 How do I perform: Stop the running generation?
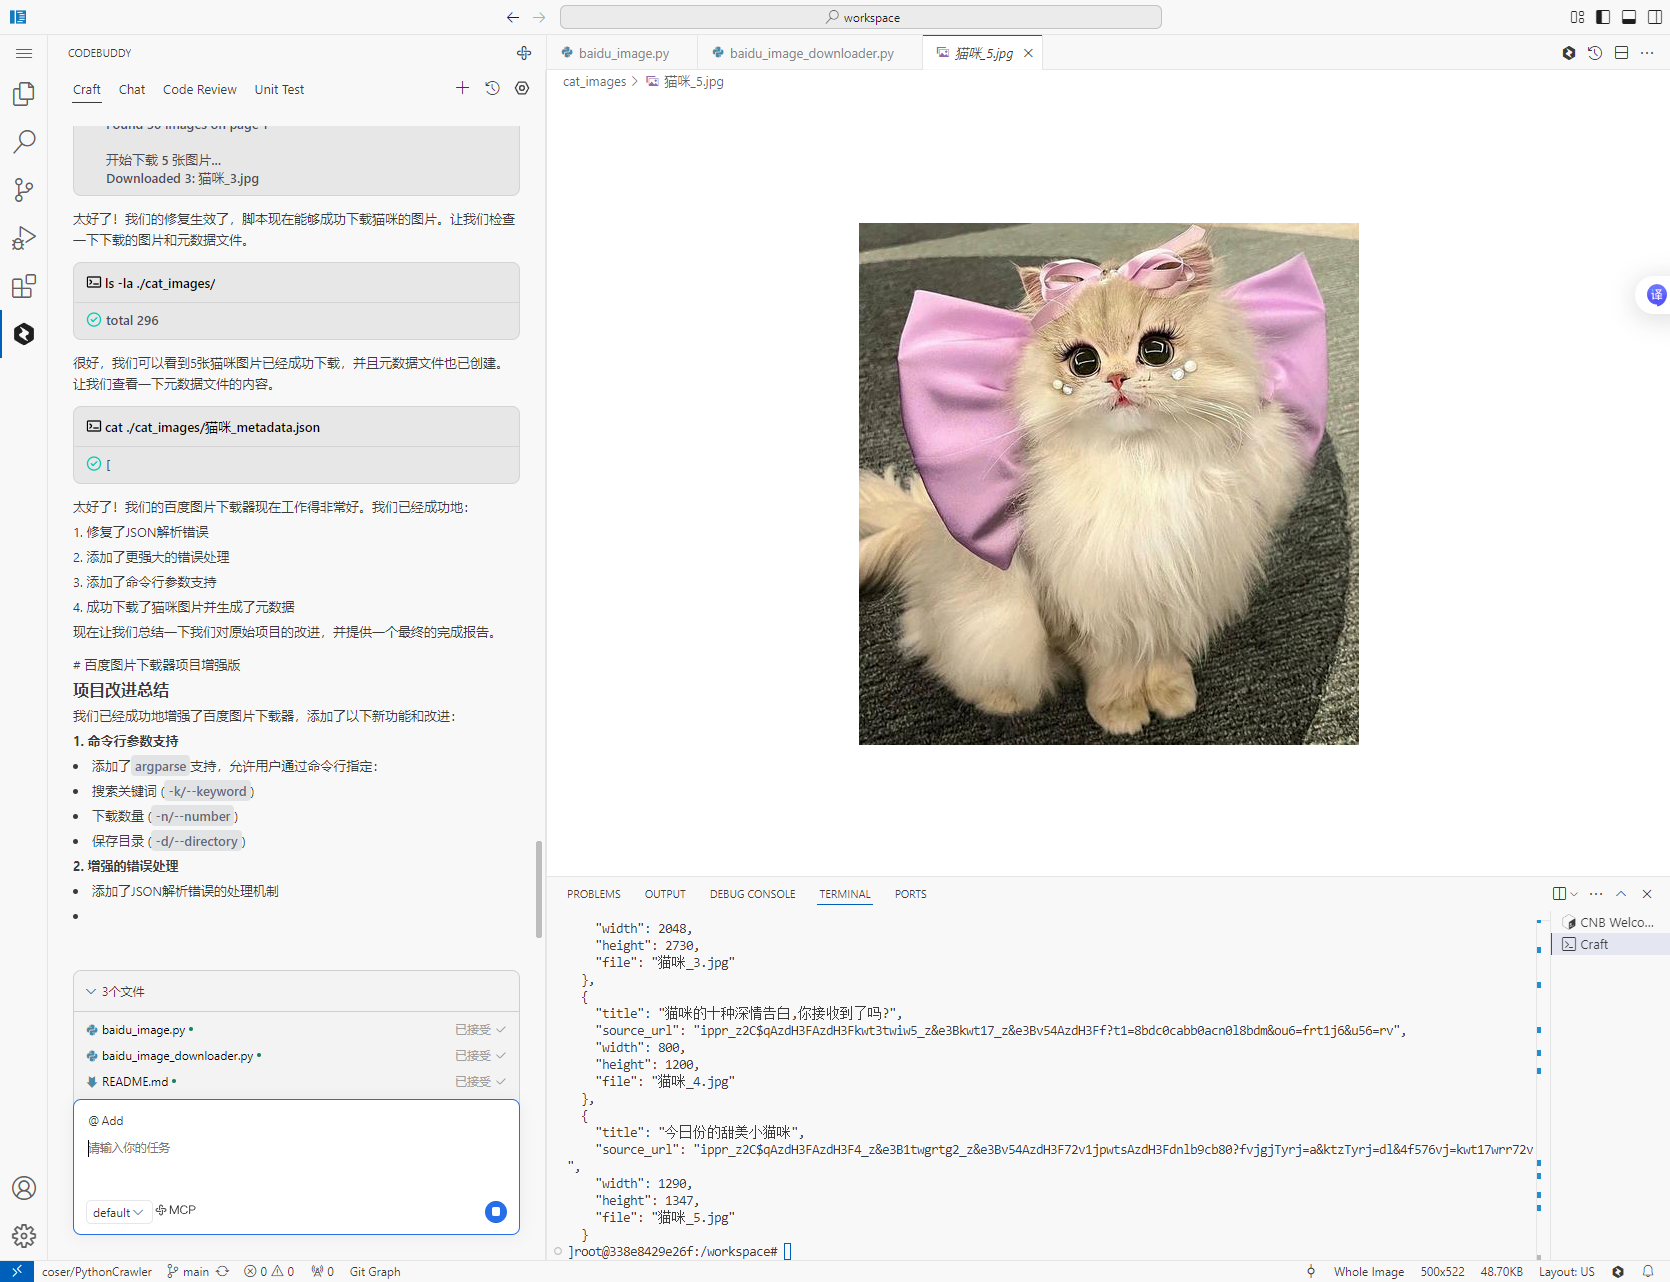[x=496, y=1212]
